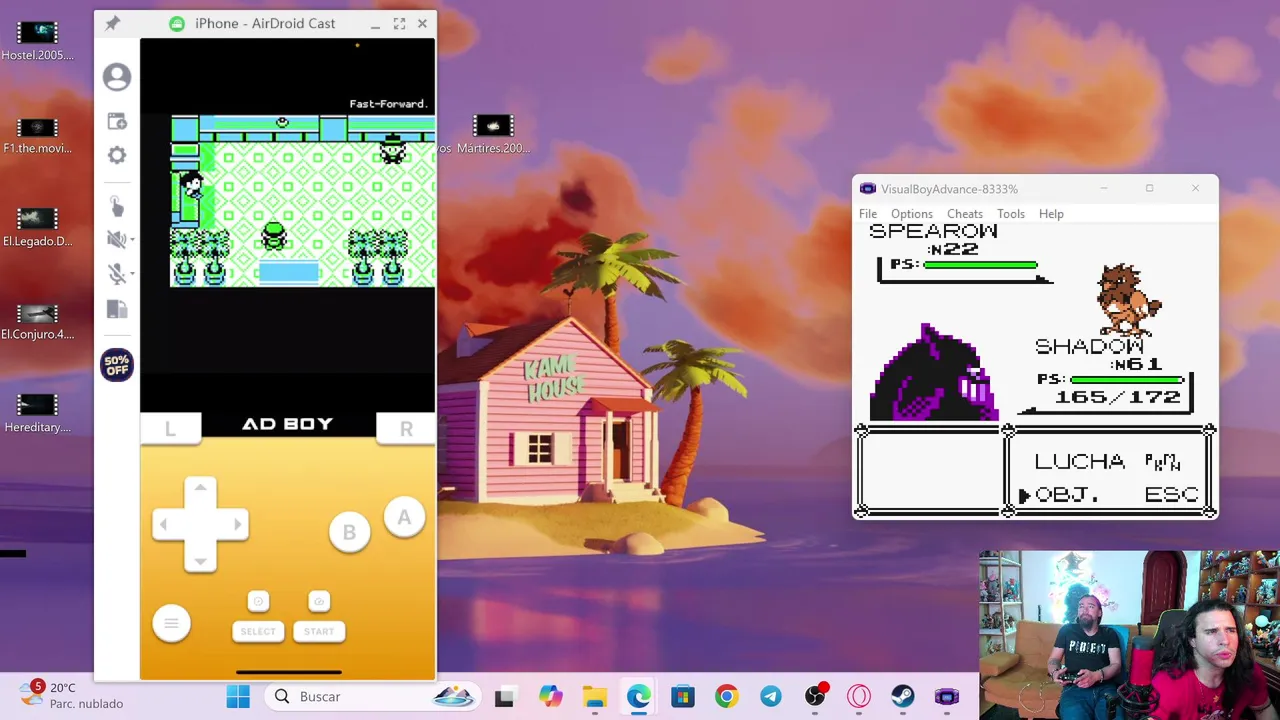1280x720 pixels.
Task: Open the weather widget showing 20°C
Action: [x=72, y=695]
